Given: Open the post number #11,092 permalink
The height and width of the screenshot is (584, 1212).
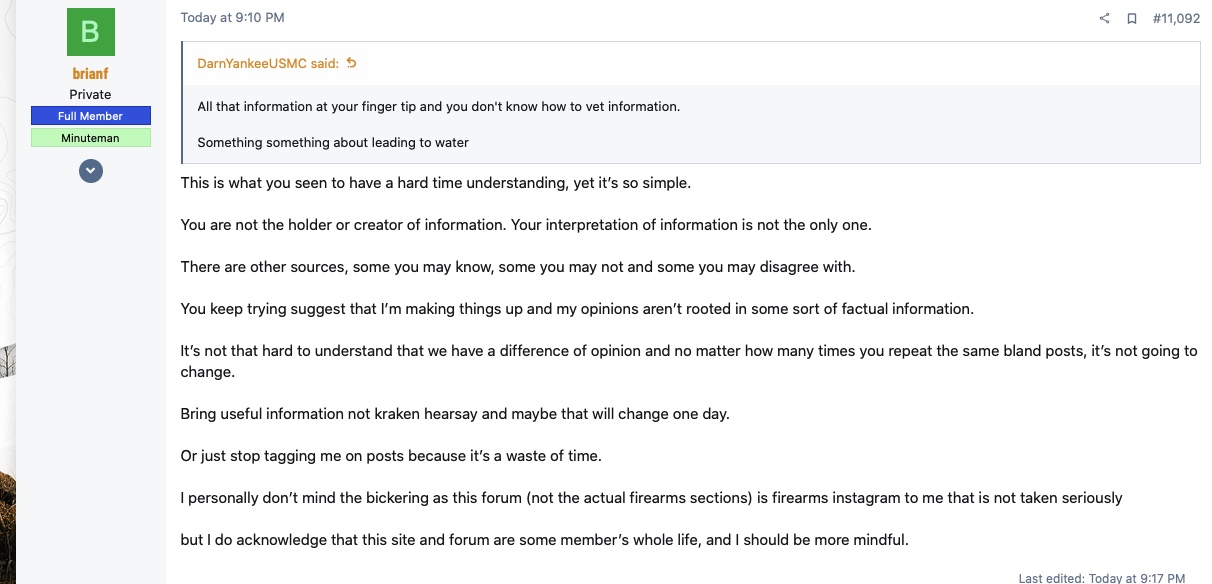Looking at the screenshot, I should coord(1176,18).
